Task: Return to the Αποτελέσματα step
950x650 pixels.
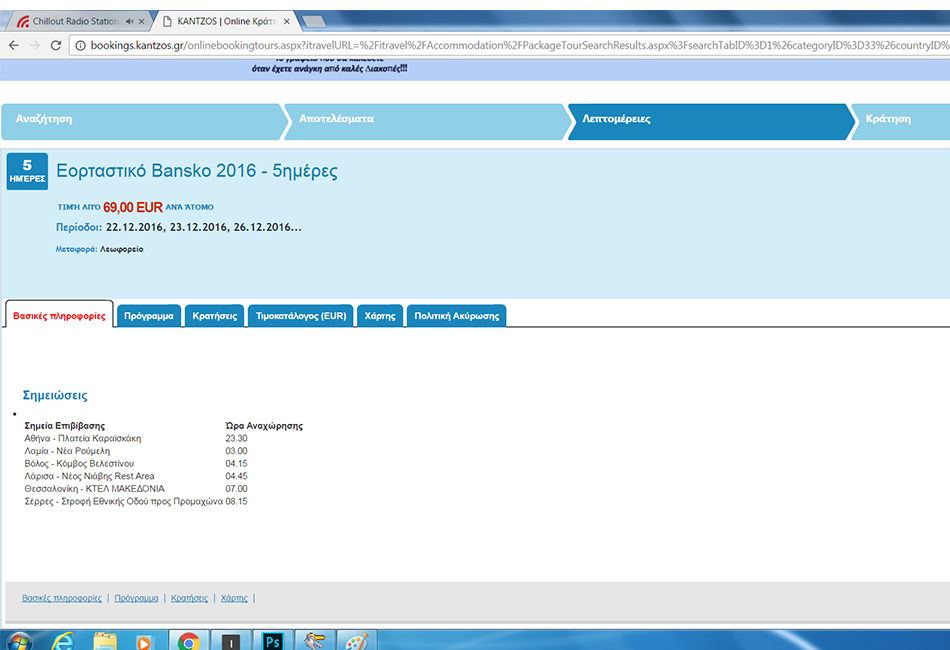Action: click(x=420, y=119)
